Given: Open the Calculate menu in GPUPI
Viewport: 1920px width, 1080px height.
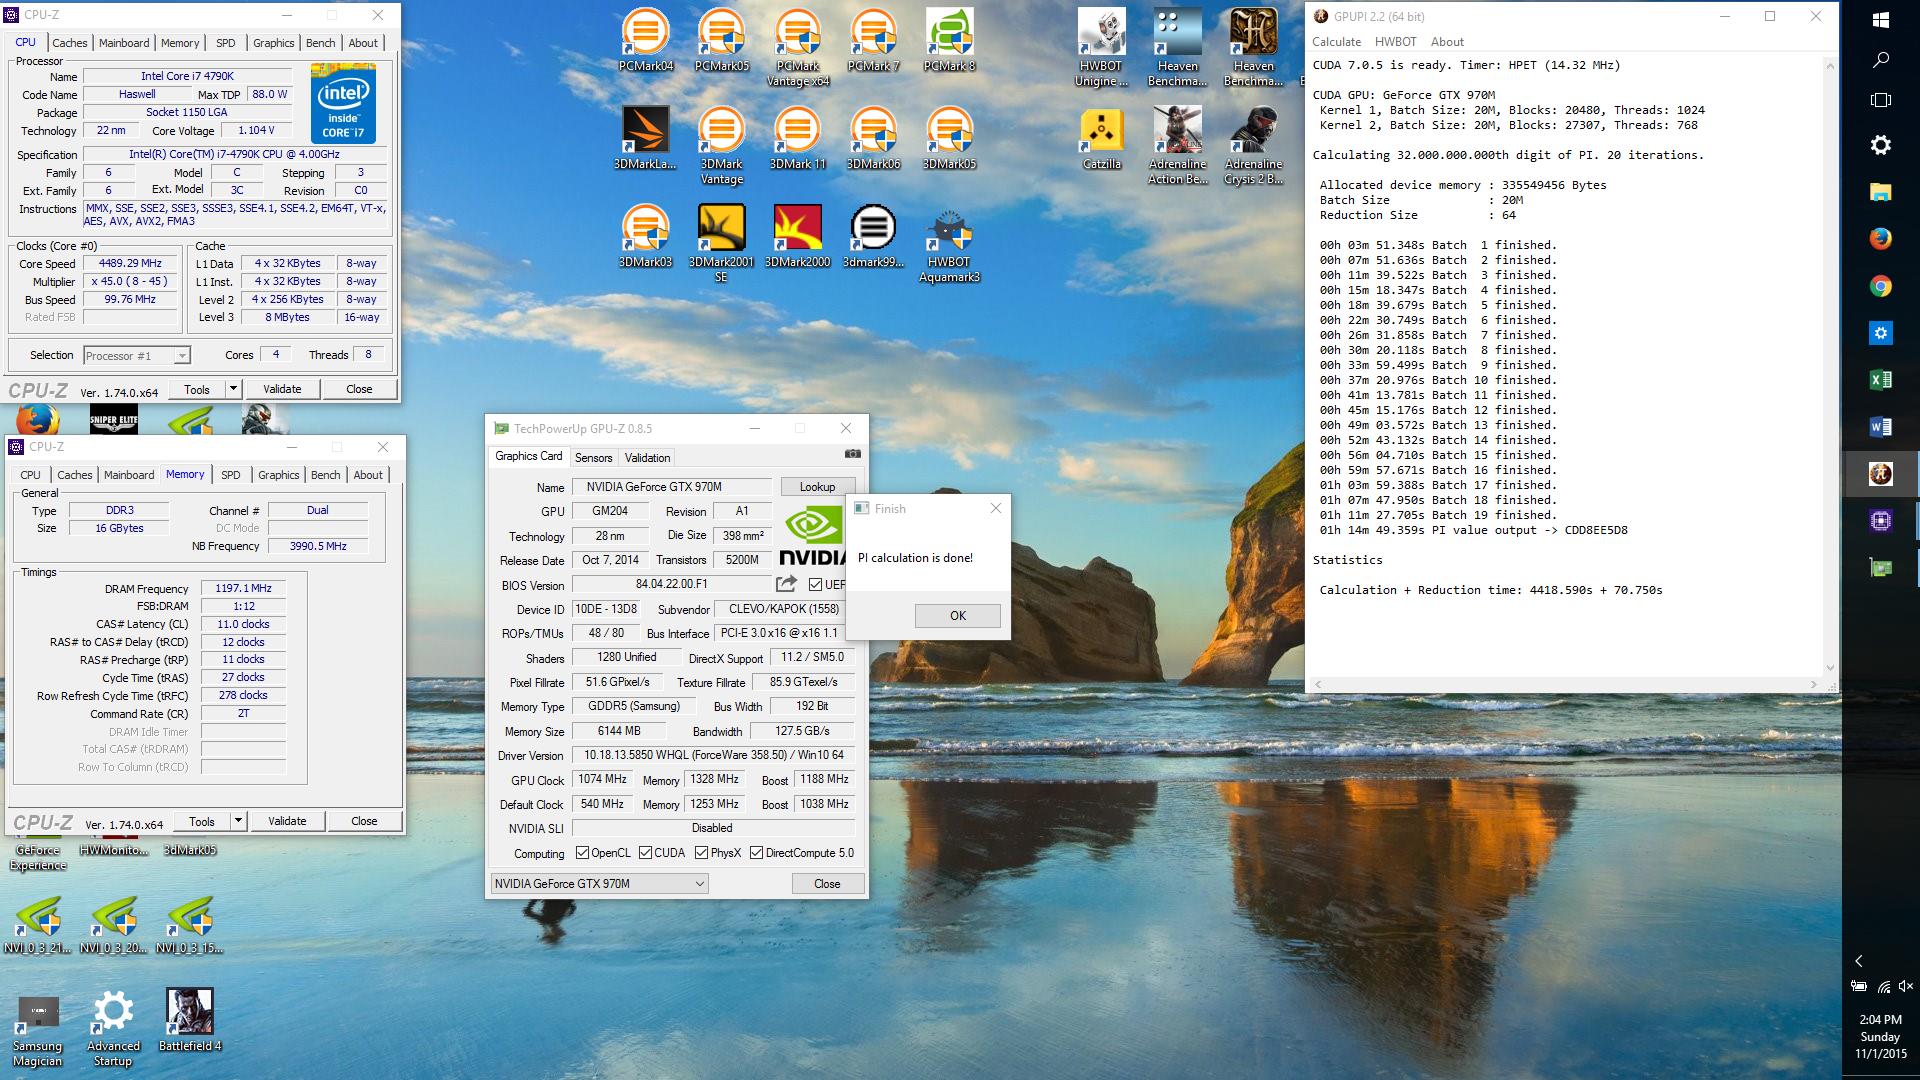Looking at the screenshot, I should tap(1336, 42).
